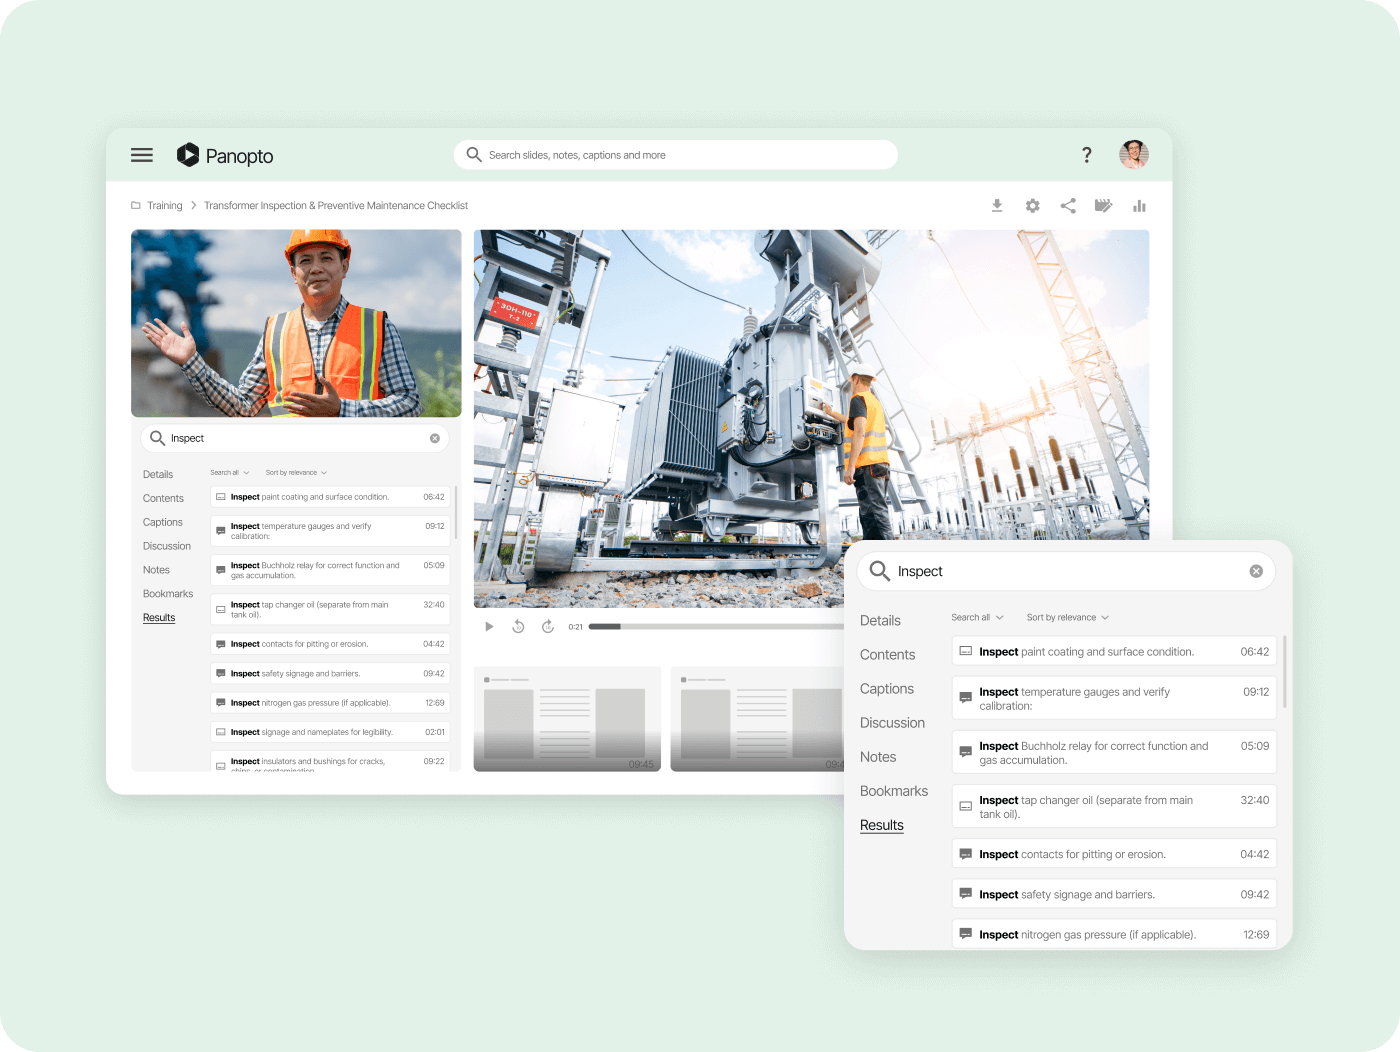Open the Bookmarks tab in enlarged panel
Viewport: 1400px width, 1052px height.
tap(893, 791)
